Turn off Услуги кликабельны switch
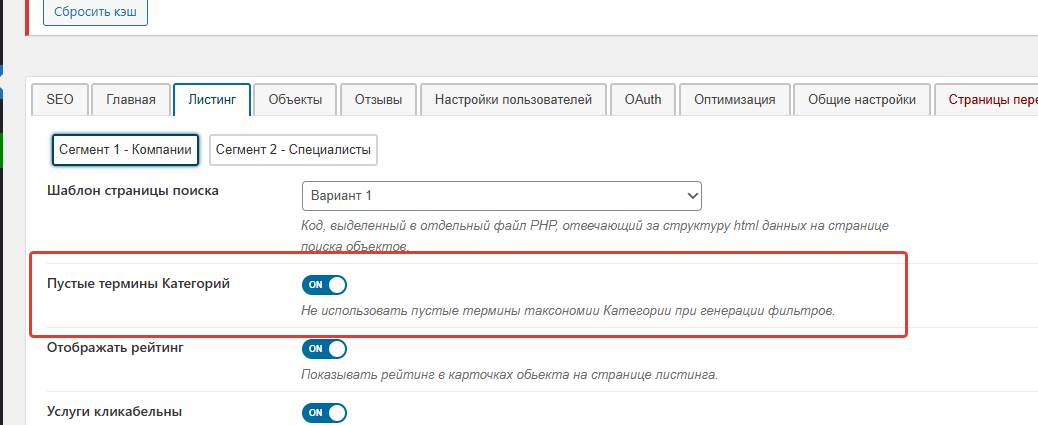The width and height of the screenshot is (1038, 425). [x=324, y=413]
